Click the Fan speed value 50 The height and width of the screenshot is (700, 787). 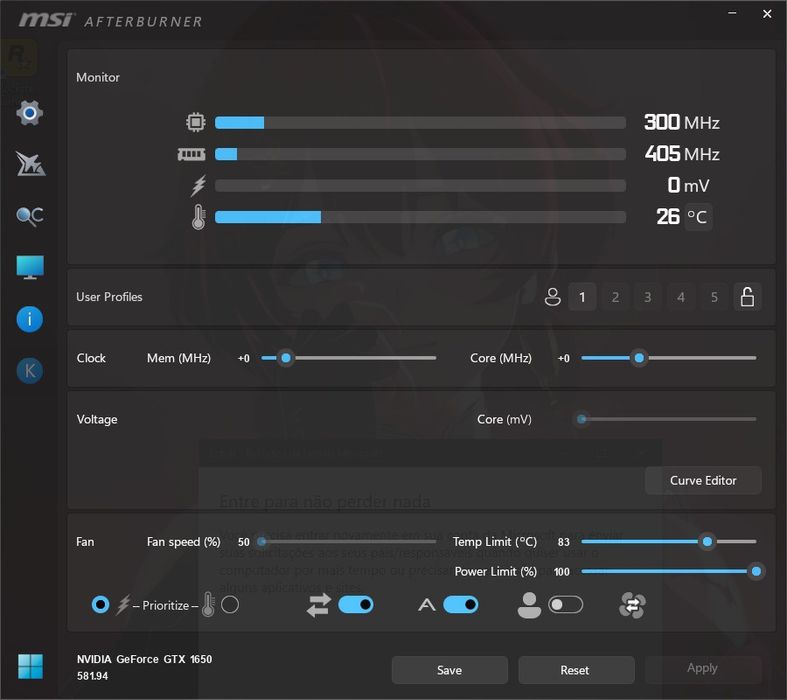(x=243, y=542)
